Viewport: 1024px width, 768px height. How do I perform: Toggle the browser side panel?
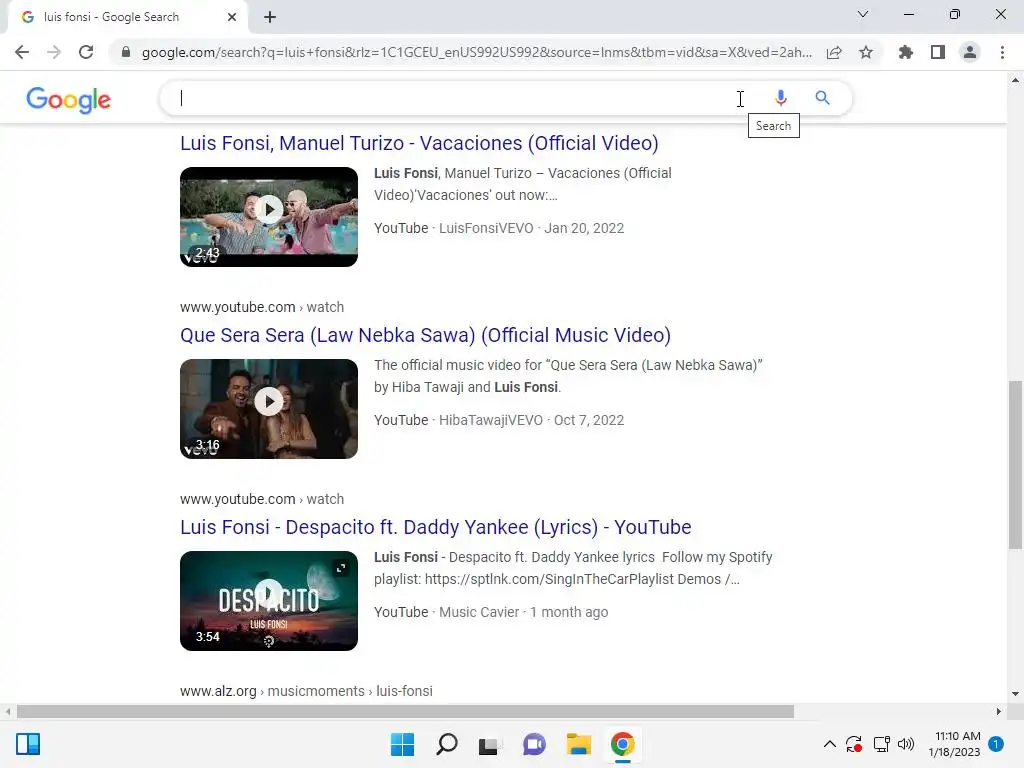(938, 52)
